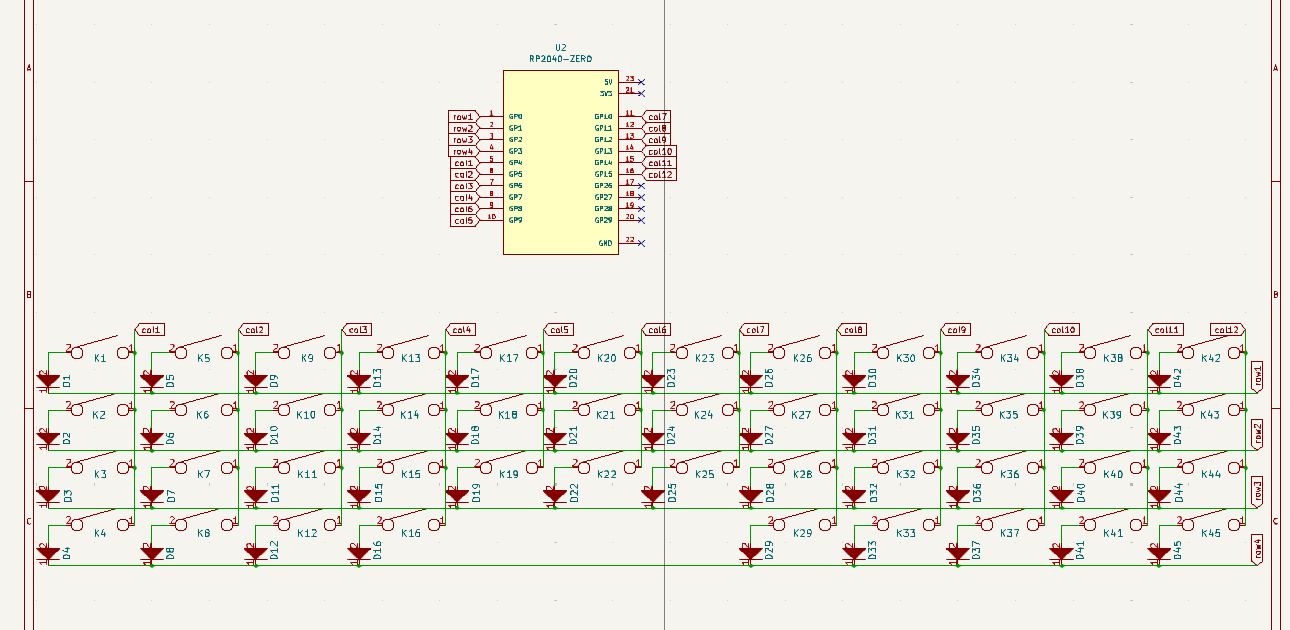Click the D16 diode symbol
This screenshot has width=1290, height=630.
[x=359, y=552]
